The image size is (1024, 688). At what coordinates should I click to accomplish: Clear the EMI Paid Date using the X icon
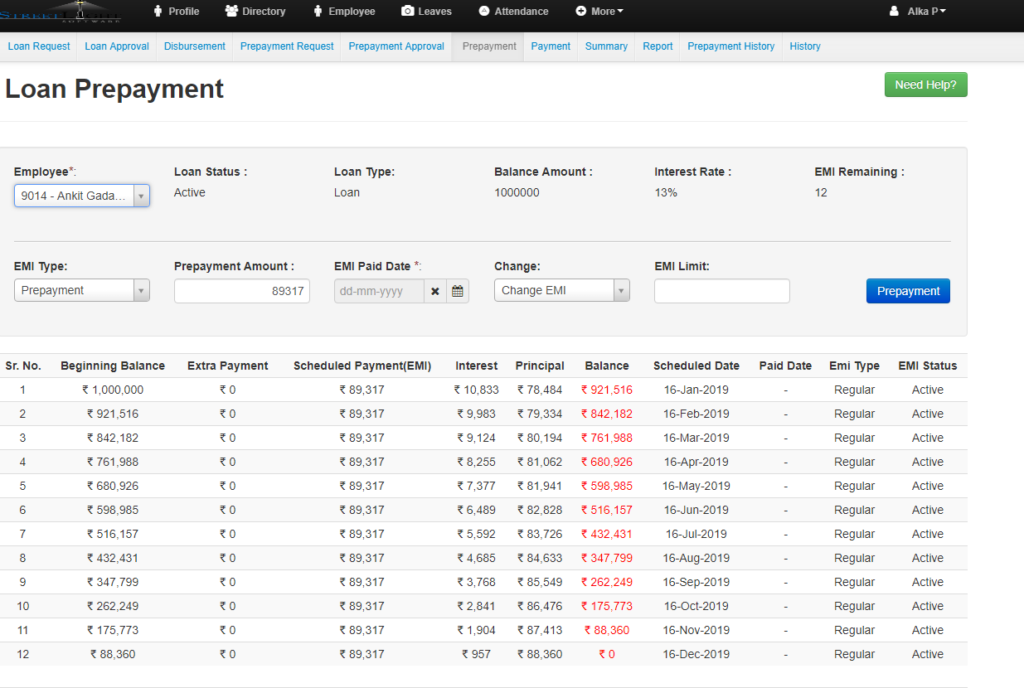coord(435,291)
